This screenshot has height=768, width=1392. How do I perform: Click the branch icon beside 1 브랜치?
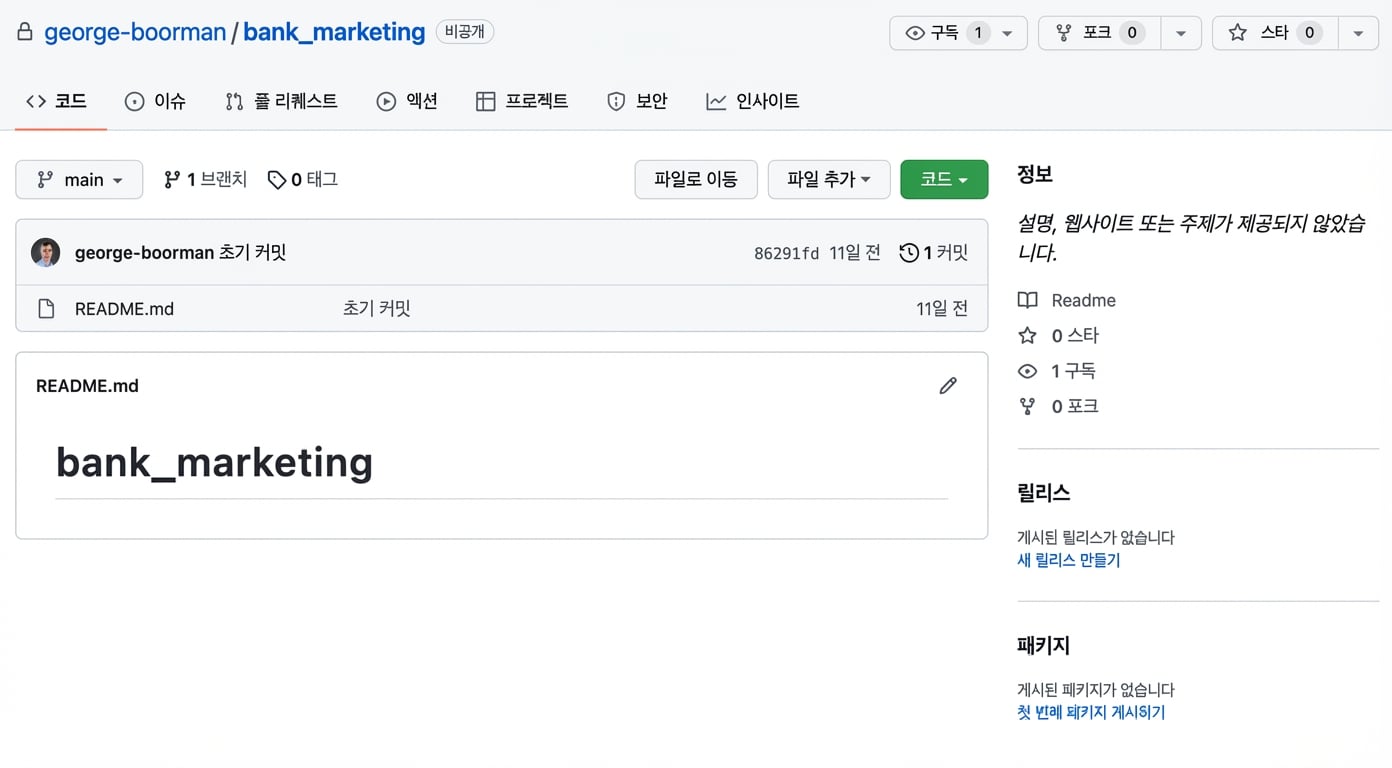pos(172,180)
